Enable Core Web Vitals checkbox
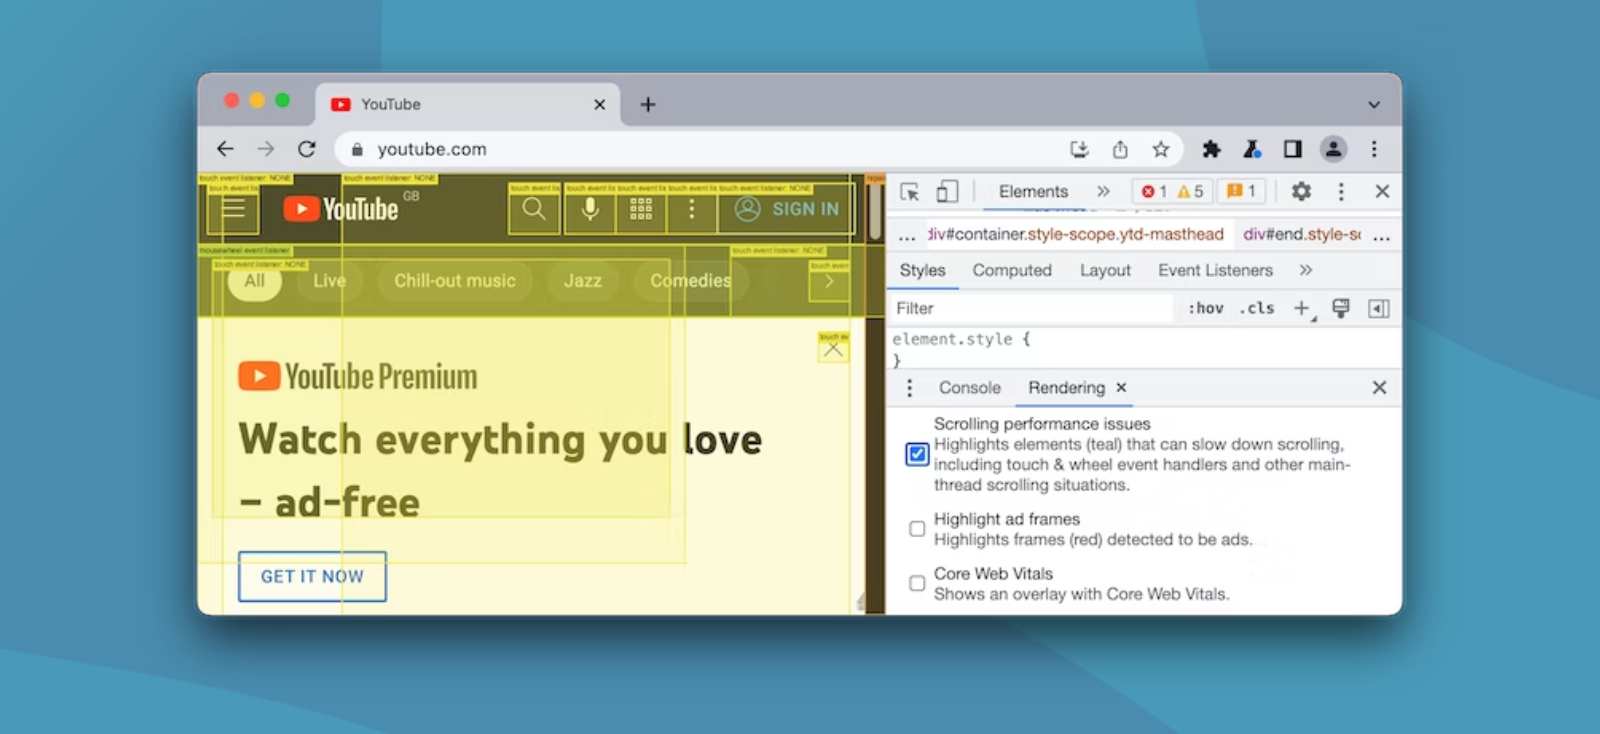This screenshot has height=734, width=1600. [917, 583]
